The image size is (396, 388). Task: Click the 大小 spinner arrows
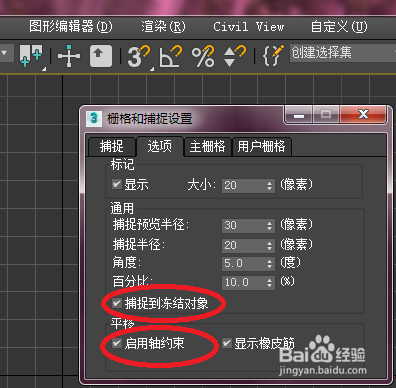[270, 186]
